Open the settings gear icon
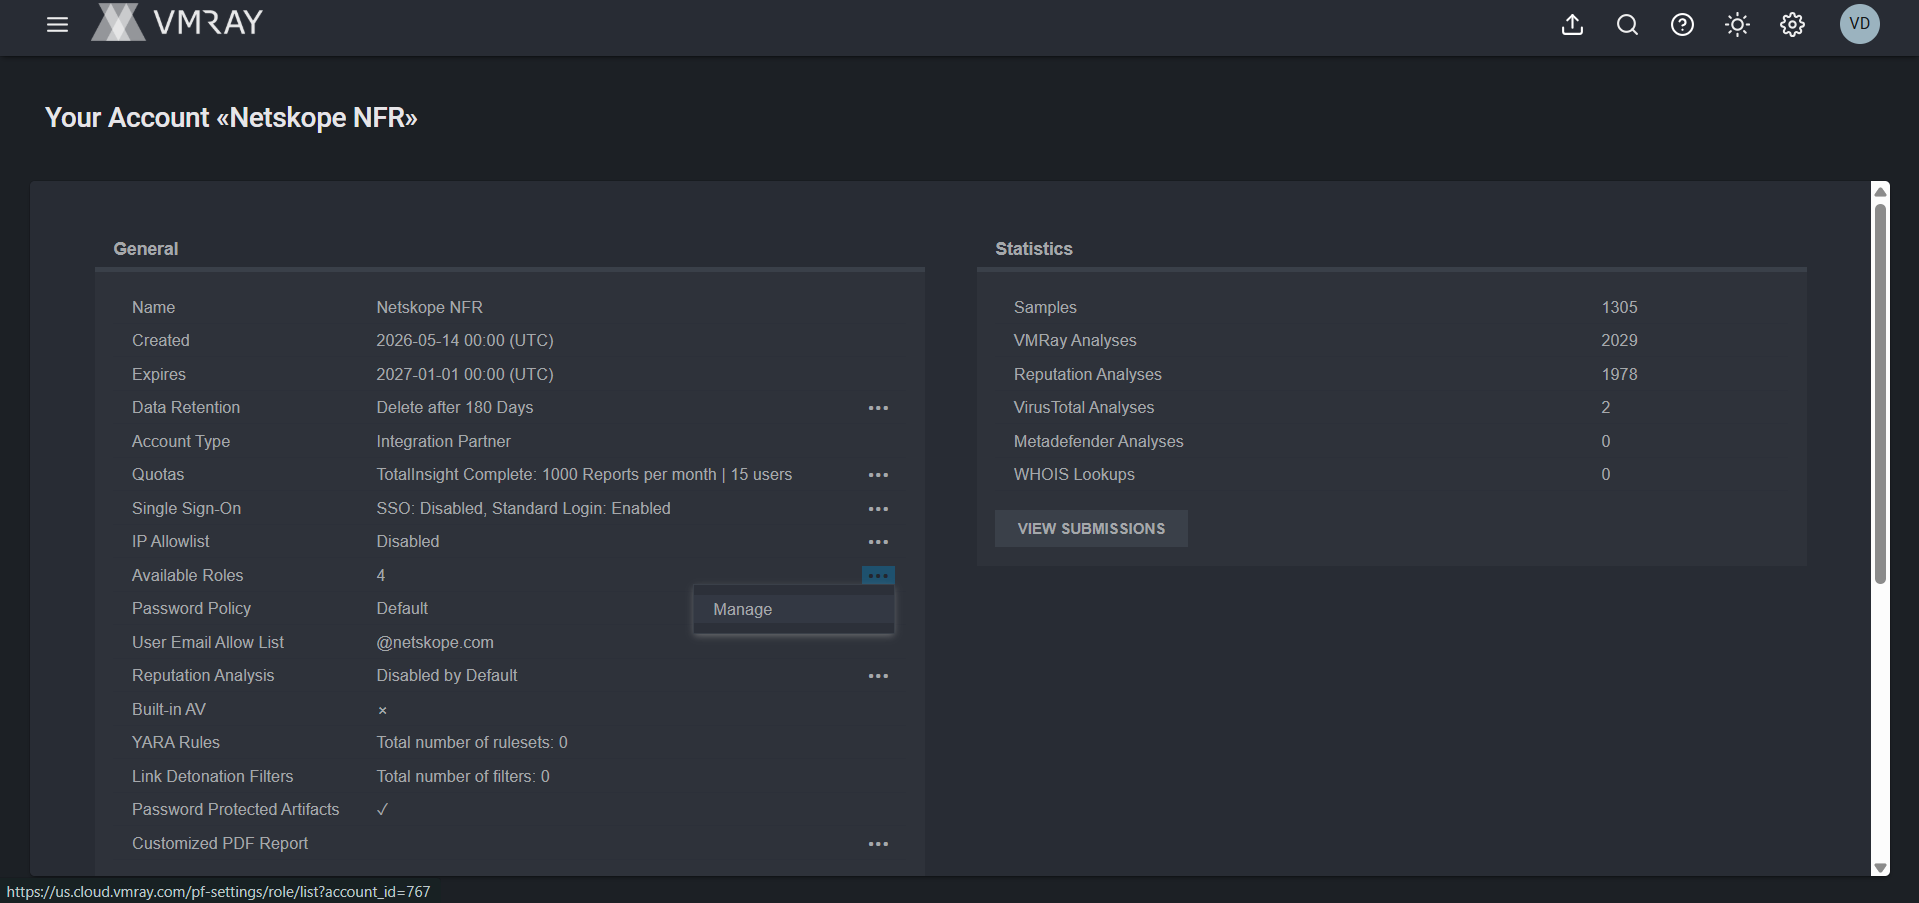This screenshot has width=1919, height=903. (x=1792, y=24)
